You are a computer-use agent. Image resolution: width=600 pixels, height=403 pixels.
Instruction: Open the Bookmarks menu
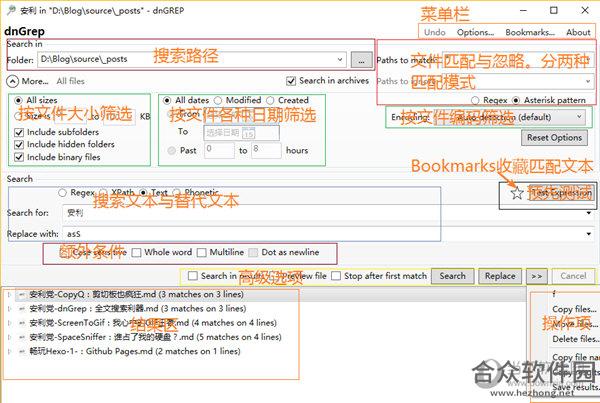[530, 32]
